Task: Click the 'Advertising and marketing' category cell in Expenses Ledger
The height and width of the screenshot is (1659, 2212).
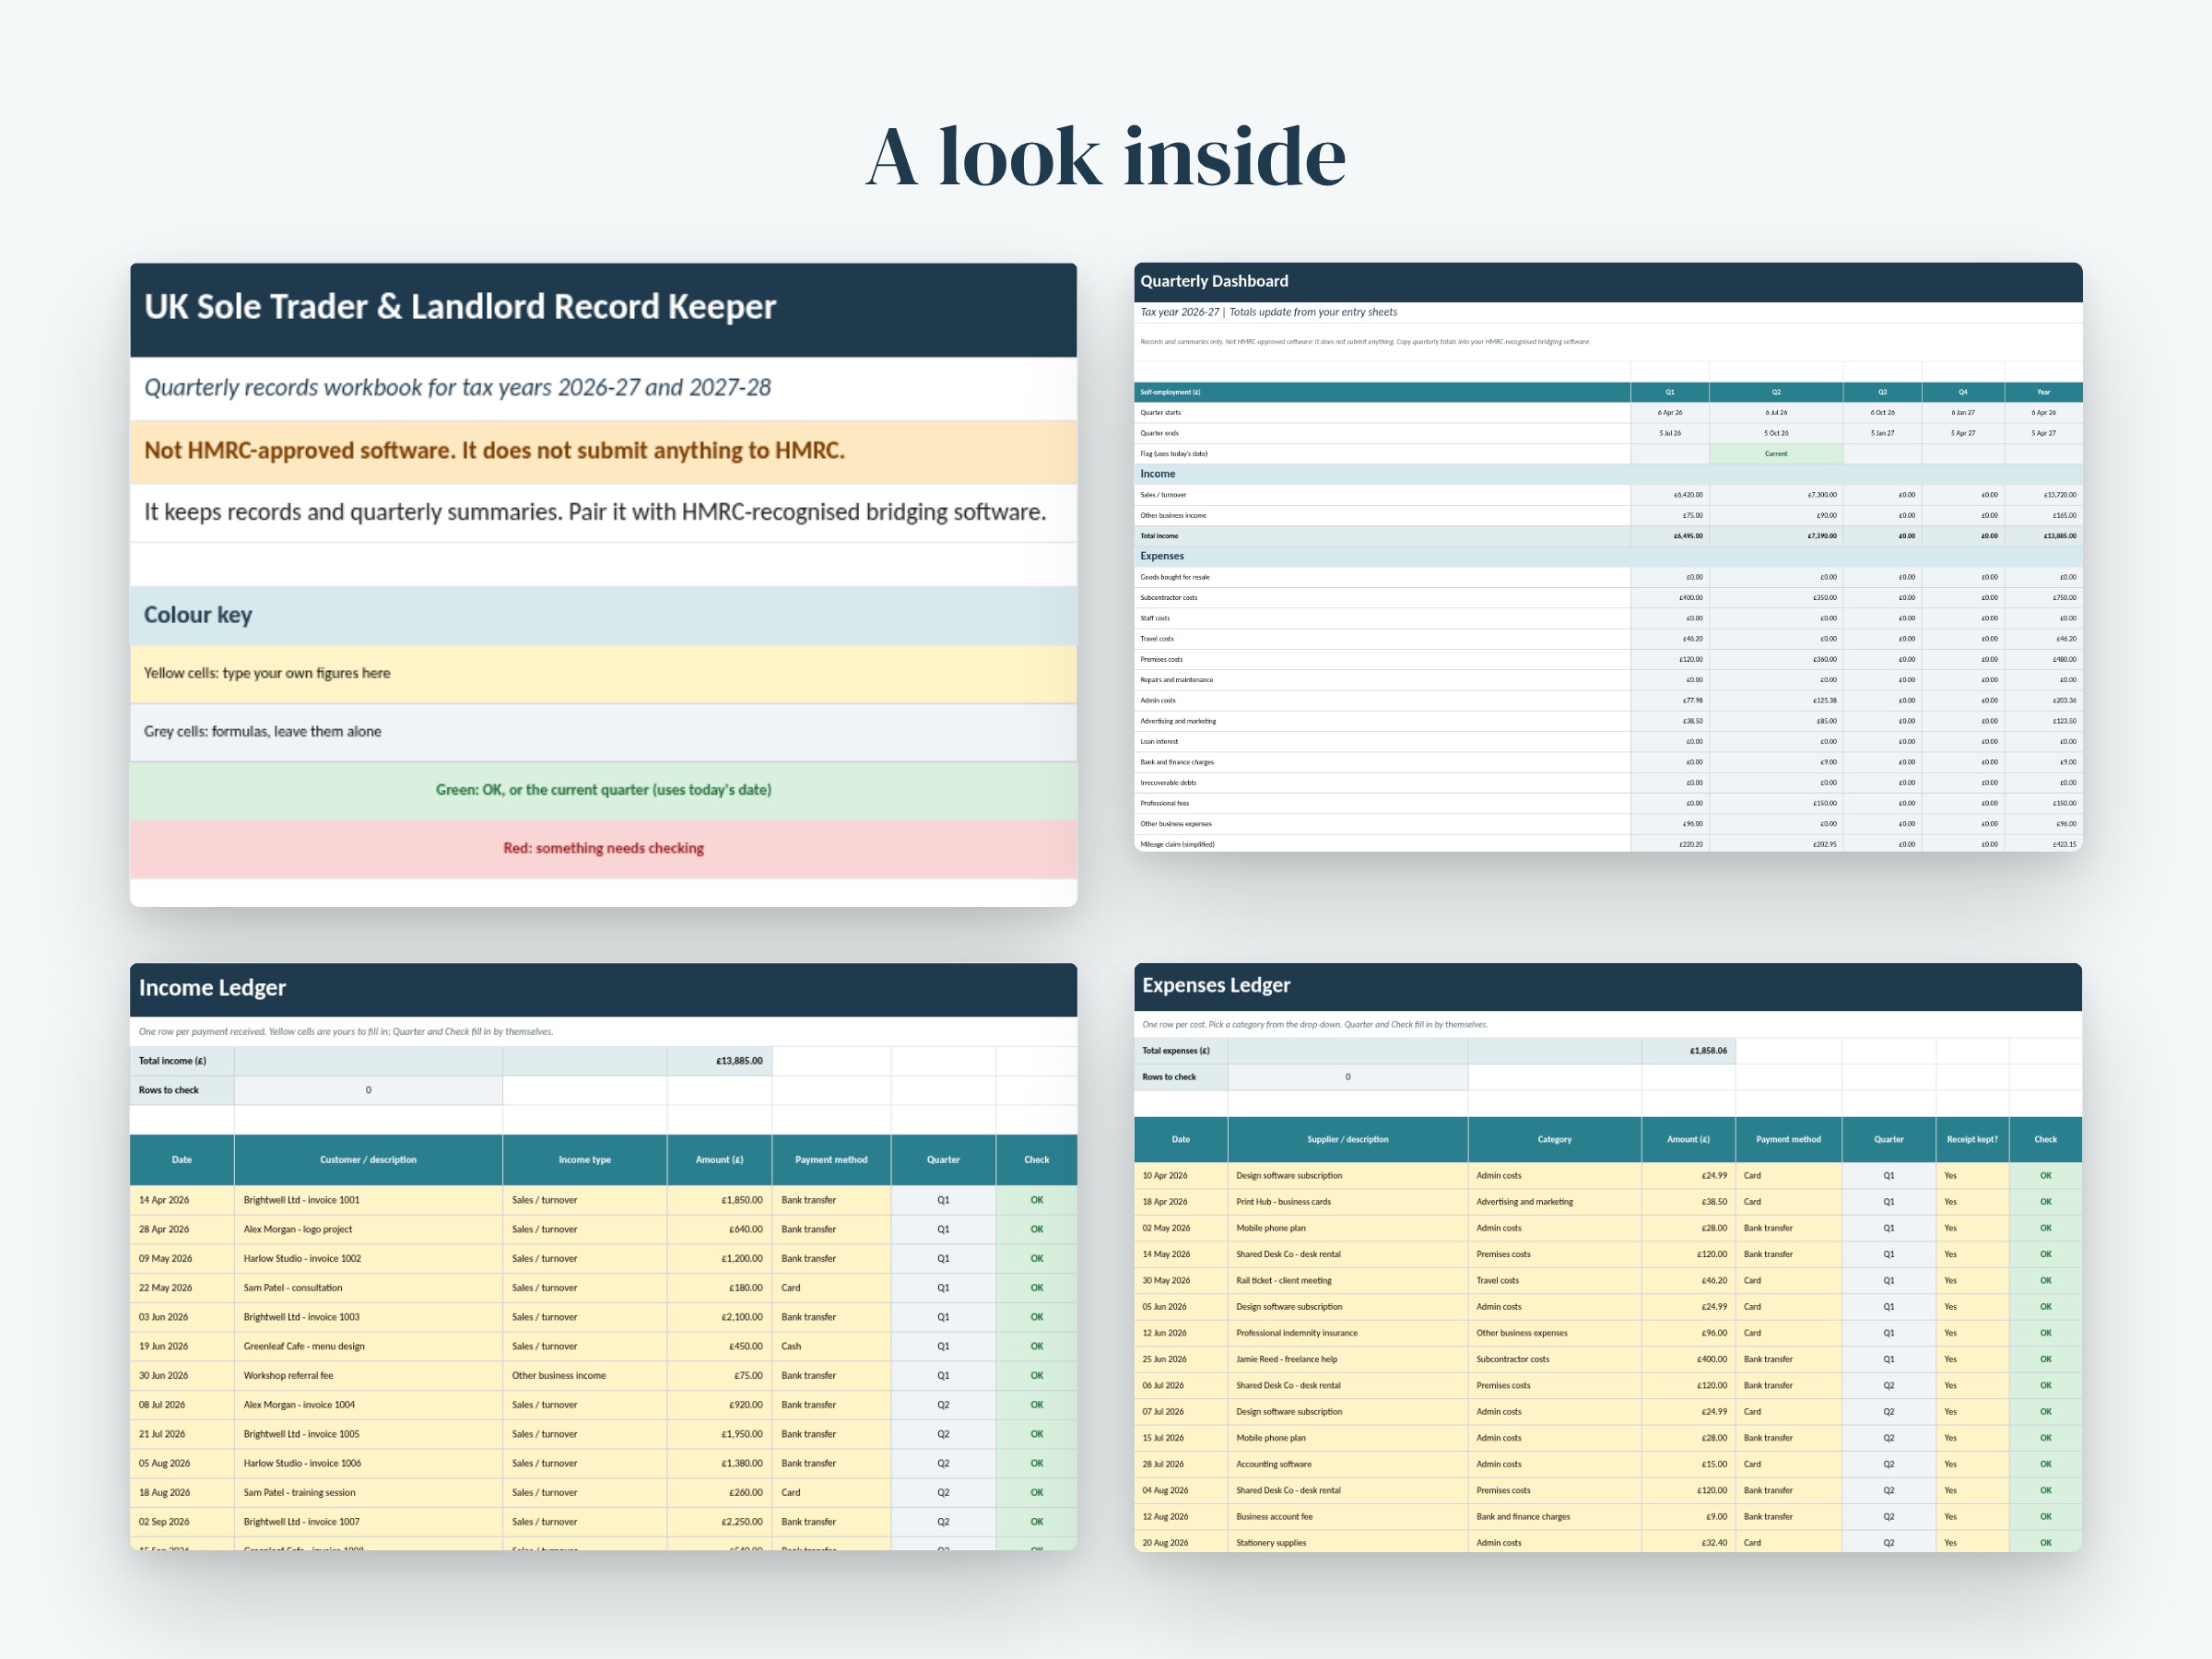Action: 1554,1202
